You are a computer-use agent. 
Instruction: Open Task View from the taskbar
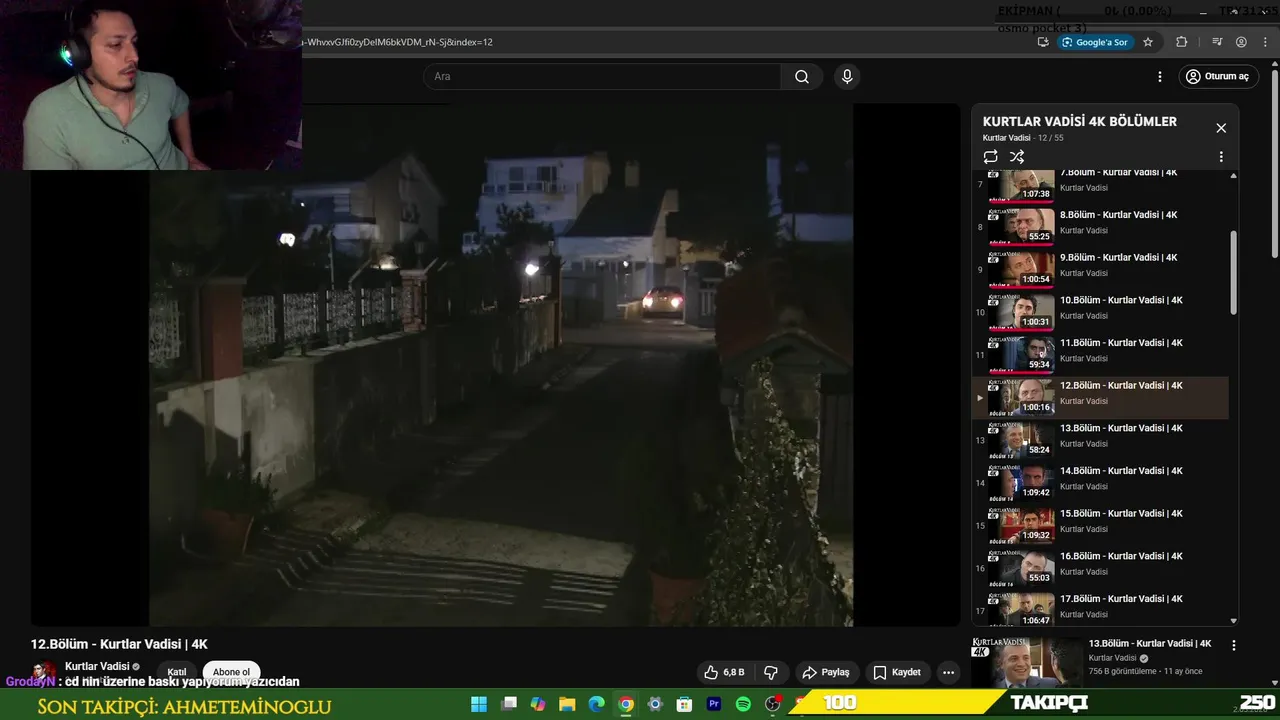pos(509,704)
